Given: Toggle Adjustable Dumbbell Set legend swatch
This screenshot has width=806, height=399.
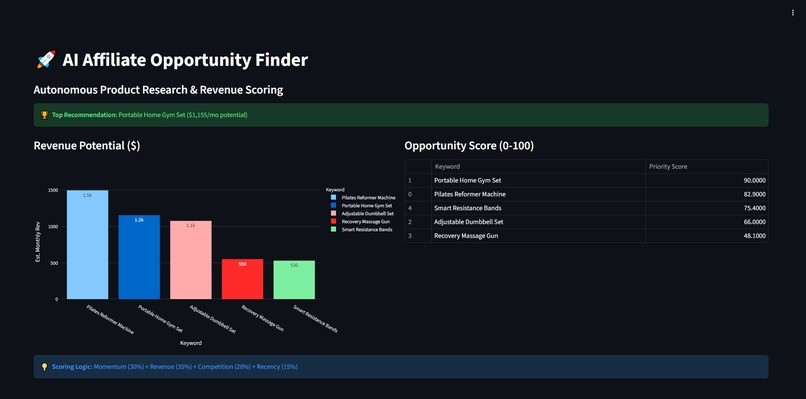Looking at the screenshot, I should click(x=334, y=213).
